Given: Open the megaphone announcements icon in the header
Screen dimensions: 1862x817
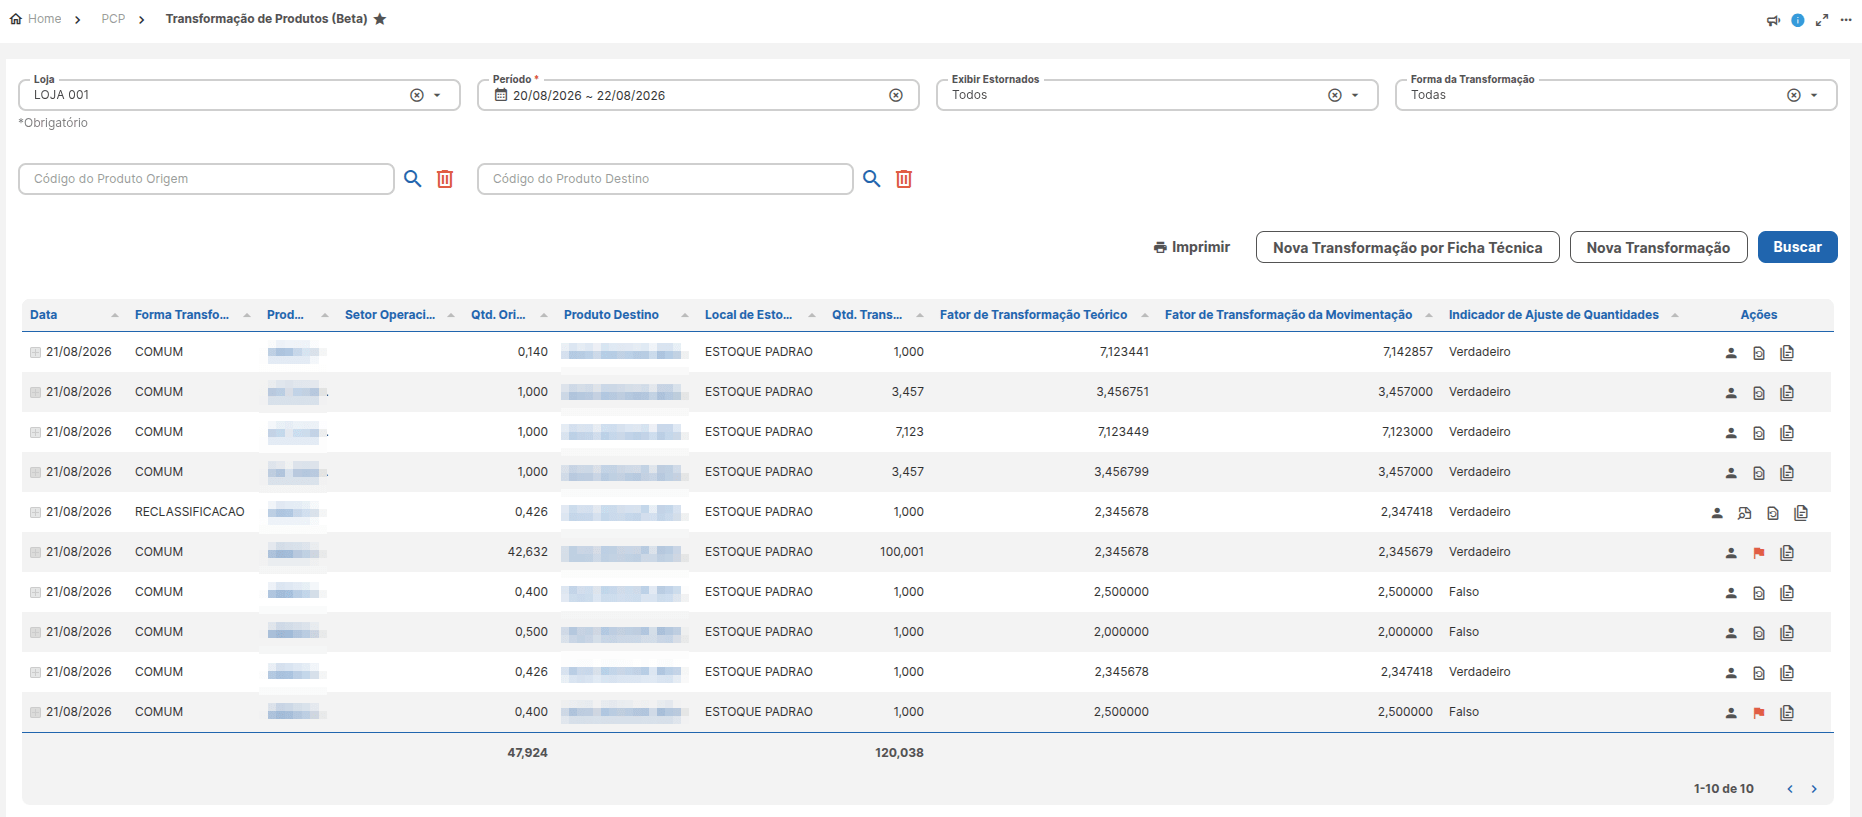Looking at the screenshot, I should coord(1773,20).
